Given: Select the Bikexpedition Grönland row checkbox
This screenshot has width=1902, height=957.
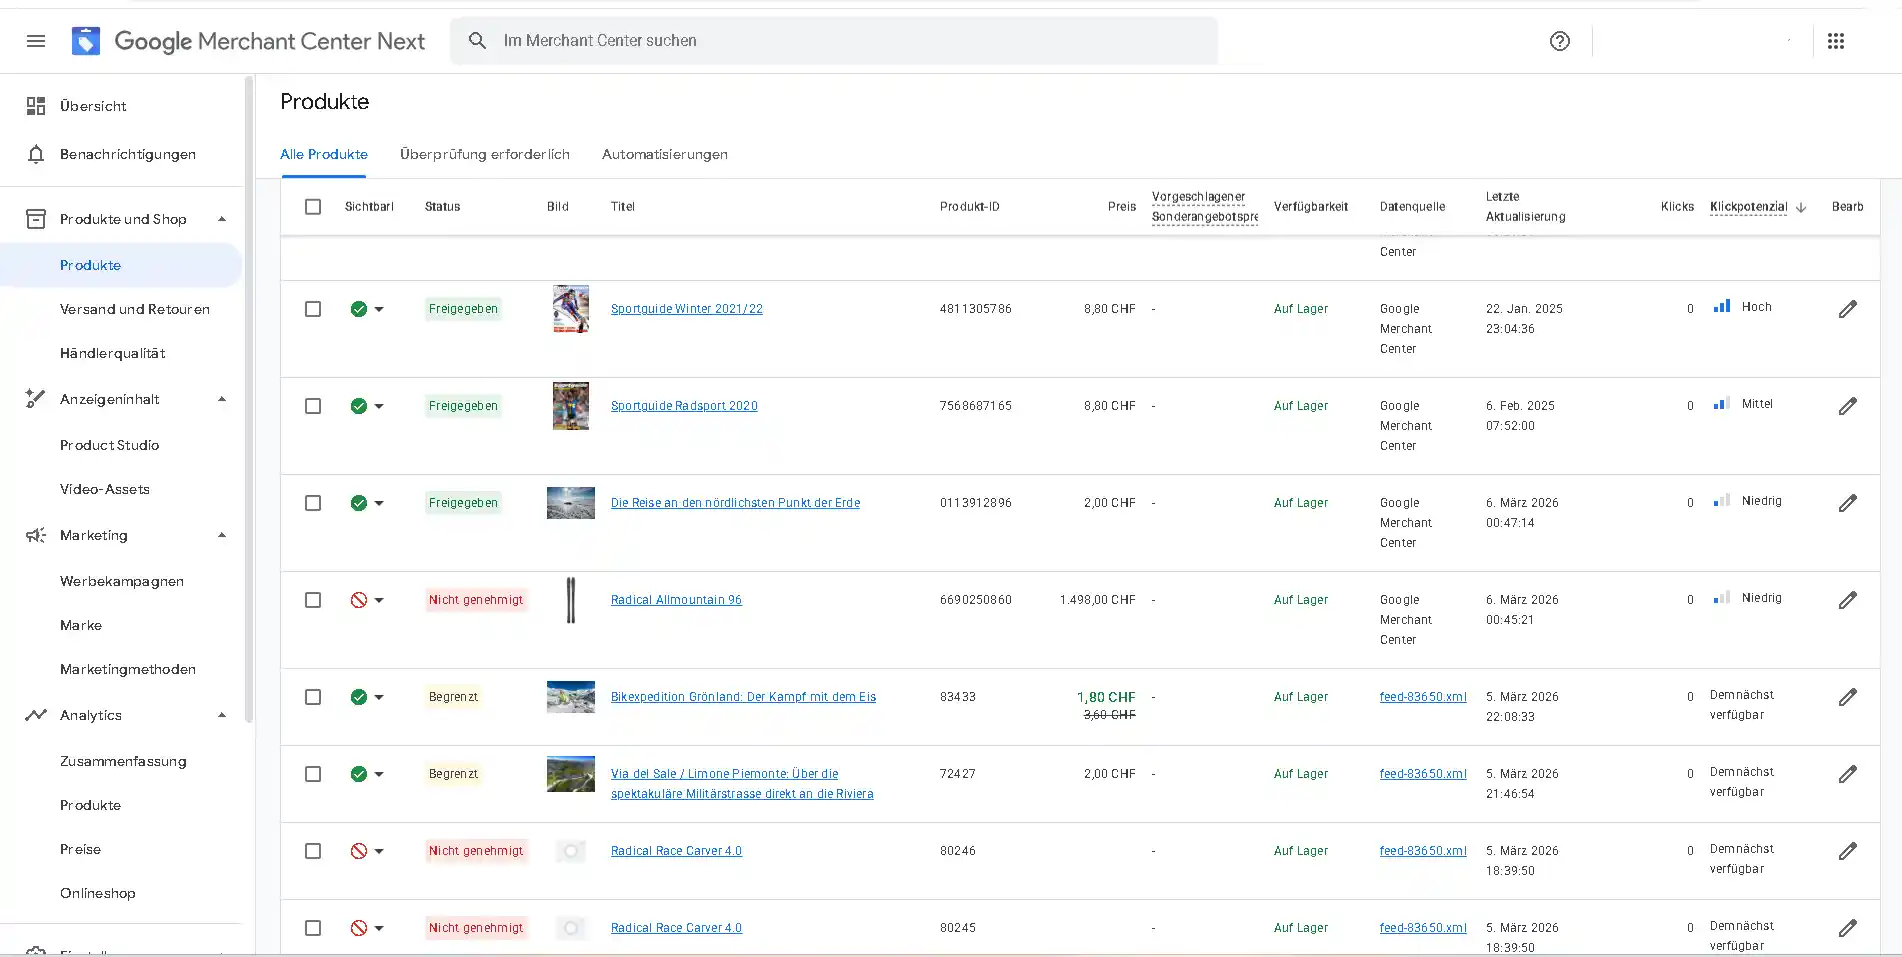Looking at the screenshot, I should click(x=313, y=697).
